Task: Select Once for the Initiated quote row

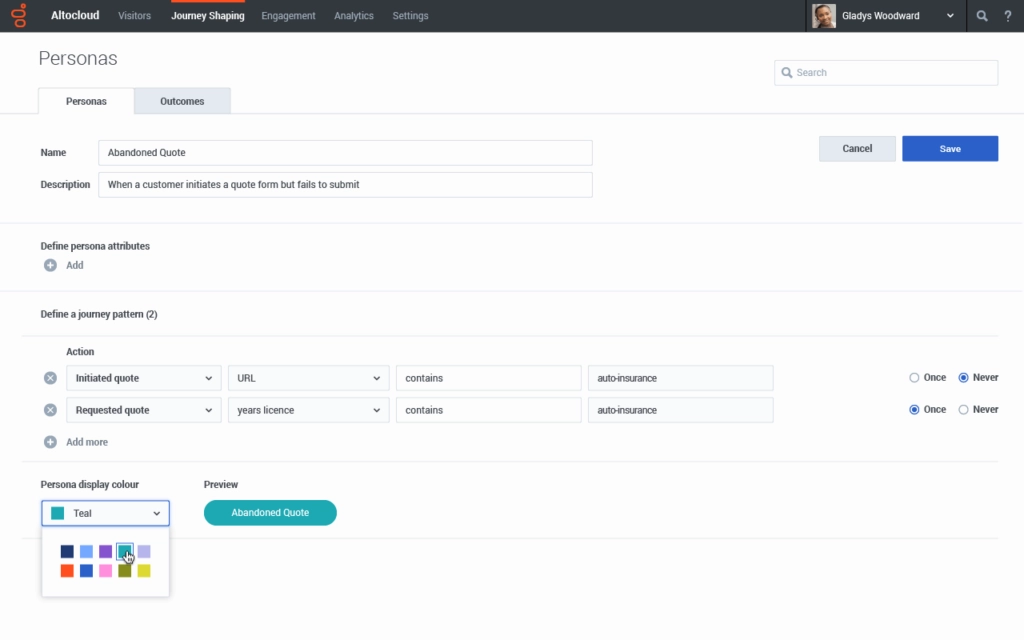Action: coord(914,377)
